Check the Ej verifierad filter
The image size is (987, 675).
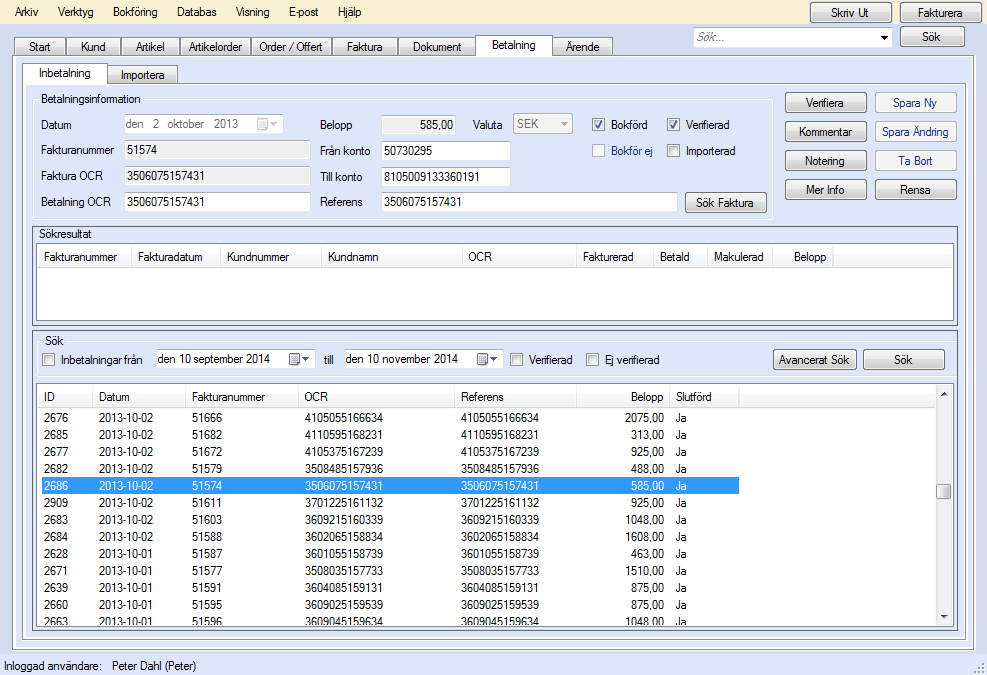click(x=592, y=360)
